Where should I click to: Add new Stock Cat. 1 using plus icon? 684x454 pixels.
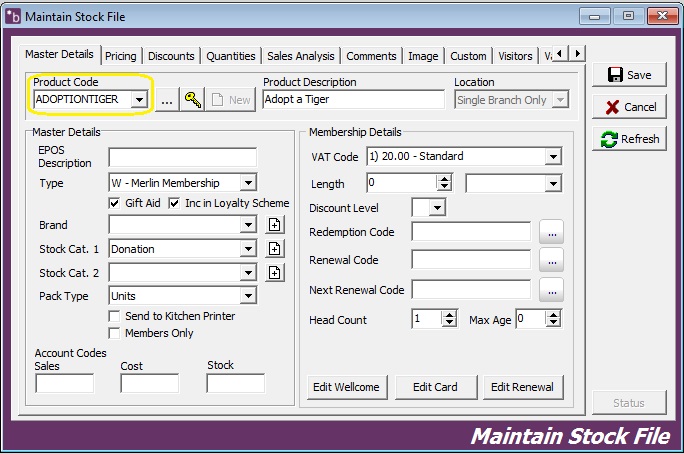275,249
